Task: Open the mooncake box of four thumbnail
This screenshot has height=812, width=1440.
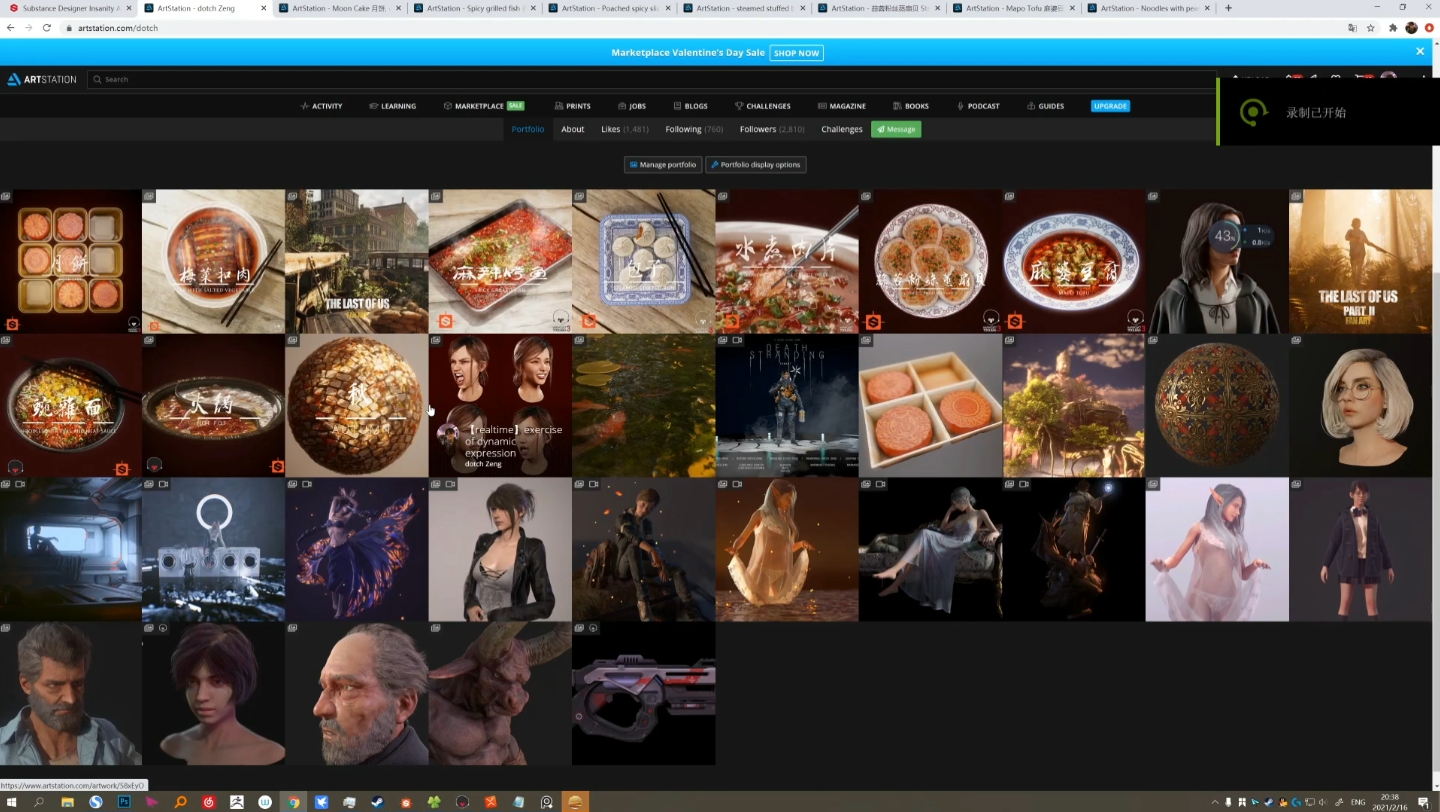Action: point(930,405)
